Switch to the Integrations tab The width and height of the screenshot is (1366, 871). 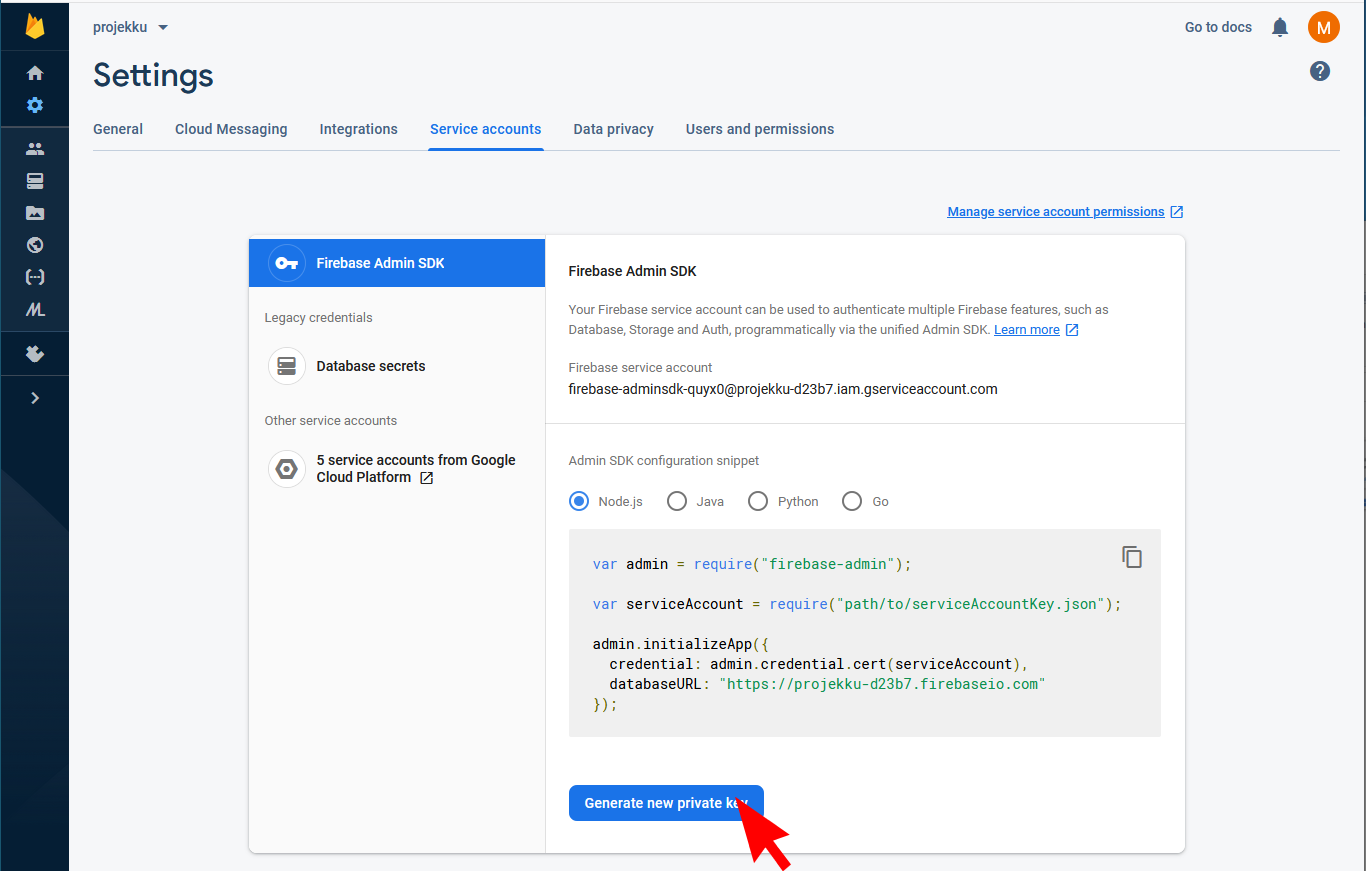(x=359, y=129)
